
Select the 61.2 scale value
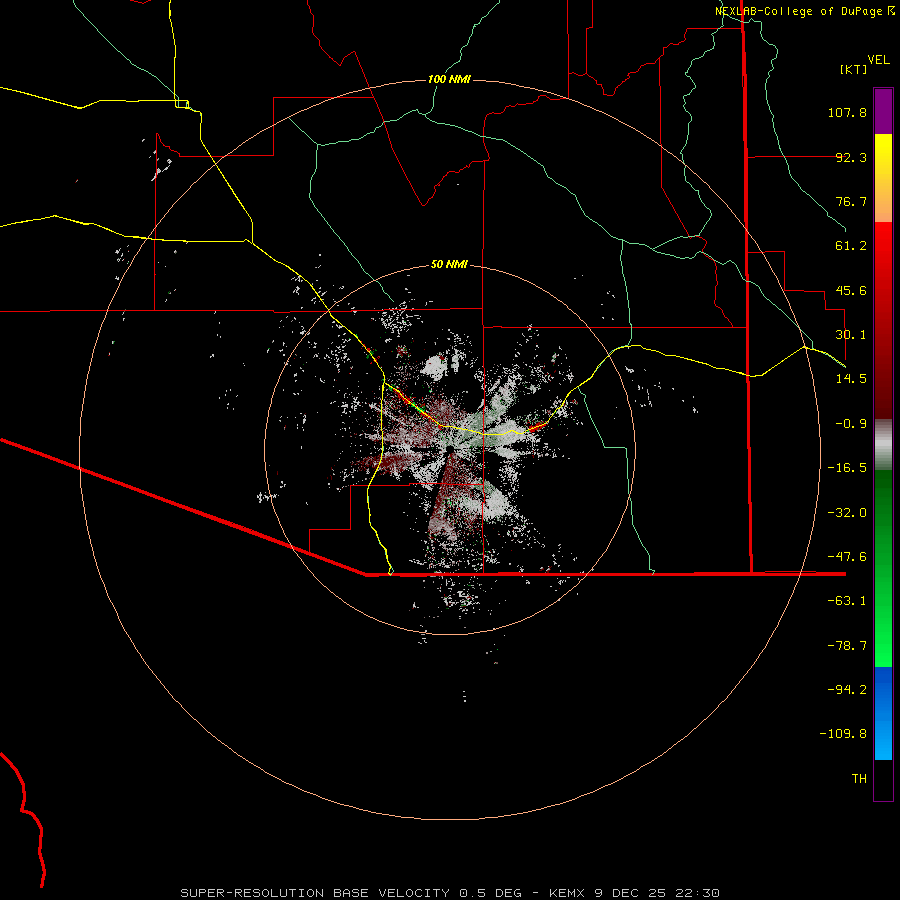851,246
